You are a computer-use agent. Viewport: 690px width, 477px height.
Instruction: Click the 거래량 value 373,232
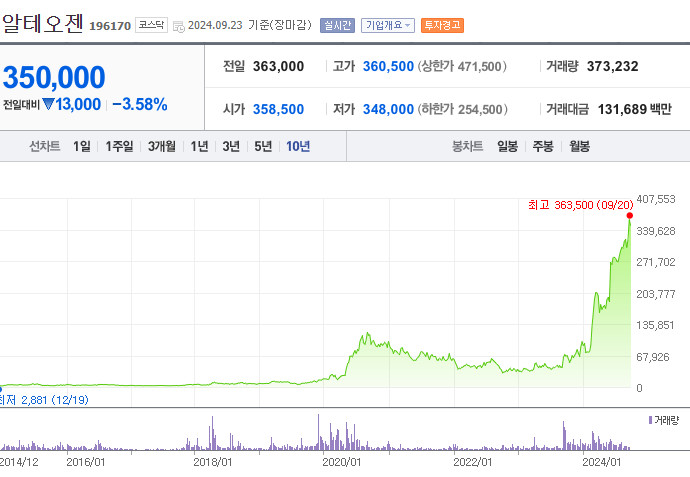(x=612, y=66)
